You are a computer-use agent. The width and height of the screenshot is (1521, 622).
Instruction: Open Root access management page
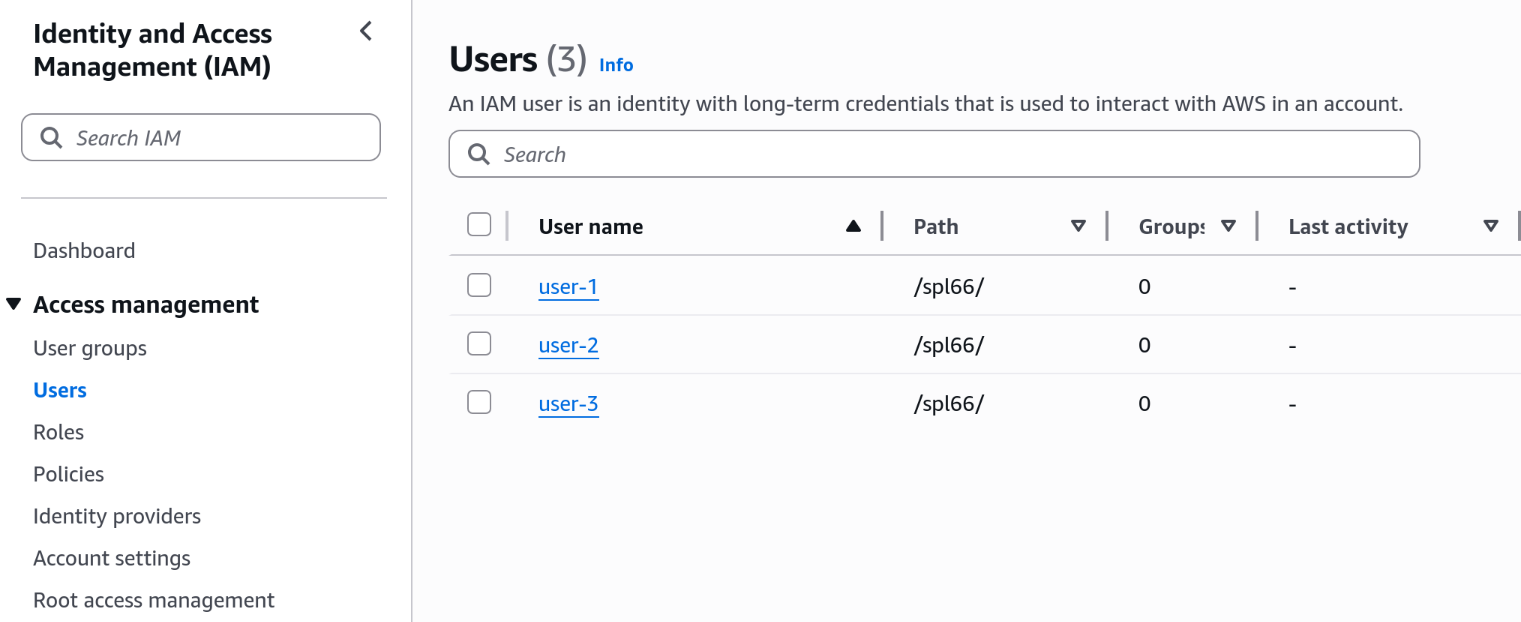(x=154, y=600)
